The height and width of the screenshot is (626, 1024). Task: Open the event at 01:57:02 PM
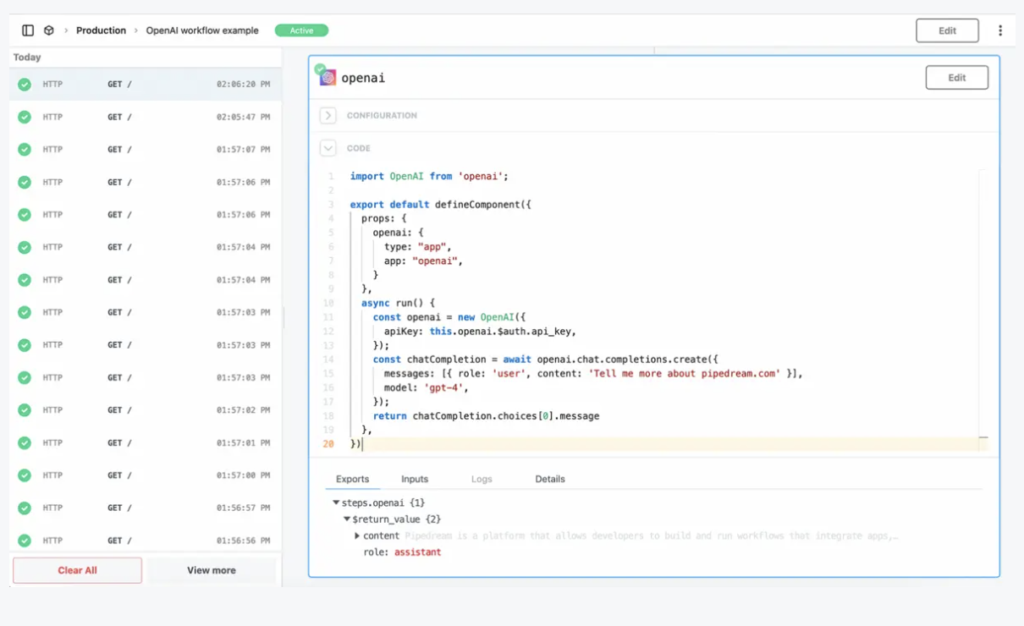(x=146, y=410)
